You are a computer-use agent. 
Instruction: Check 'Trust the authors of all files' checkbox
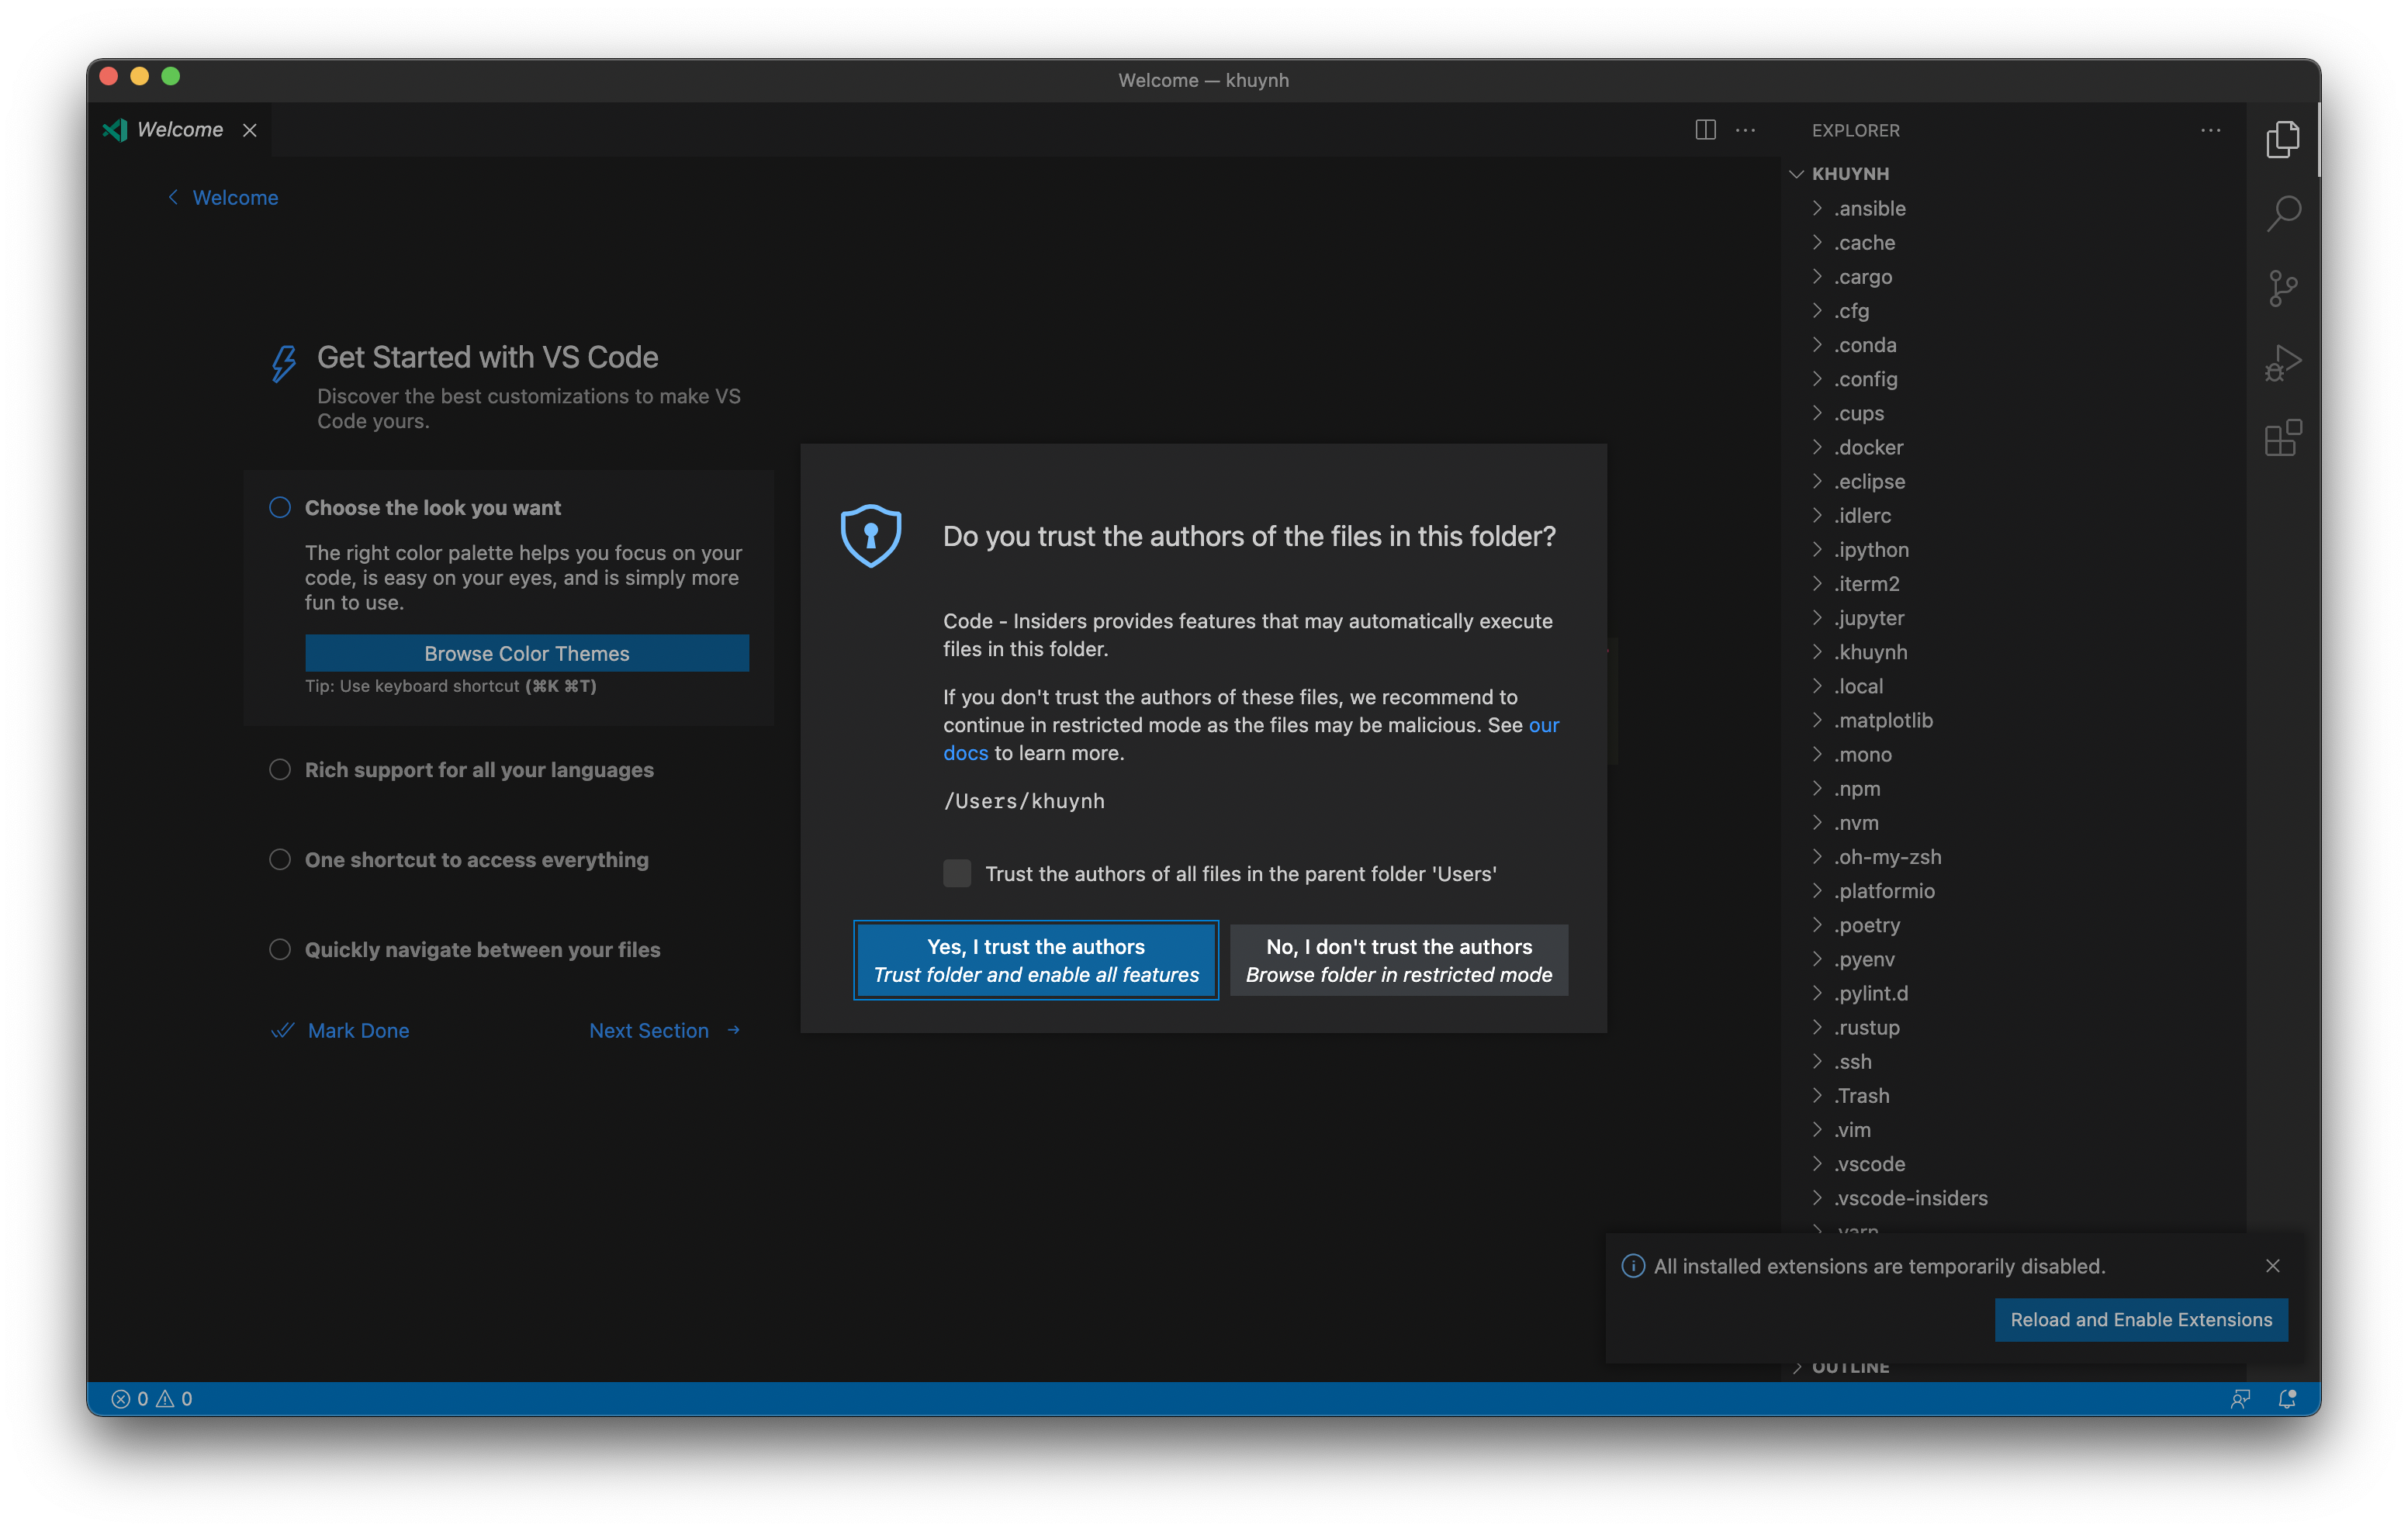[956, 872]
